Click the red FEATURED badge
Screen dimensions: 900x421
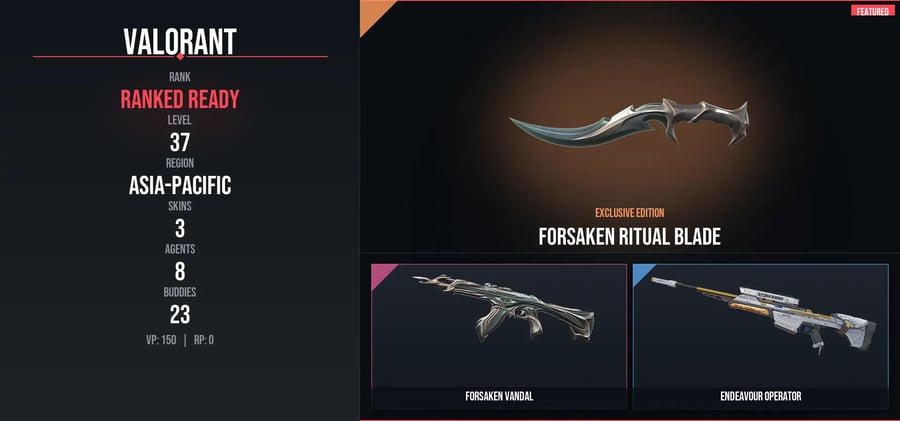[x=873, y=11]
